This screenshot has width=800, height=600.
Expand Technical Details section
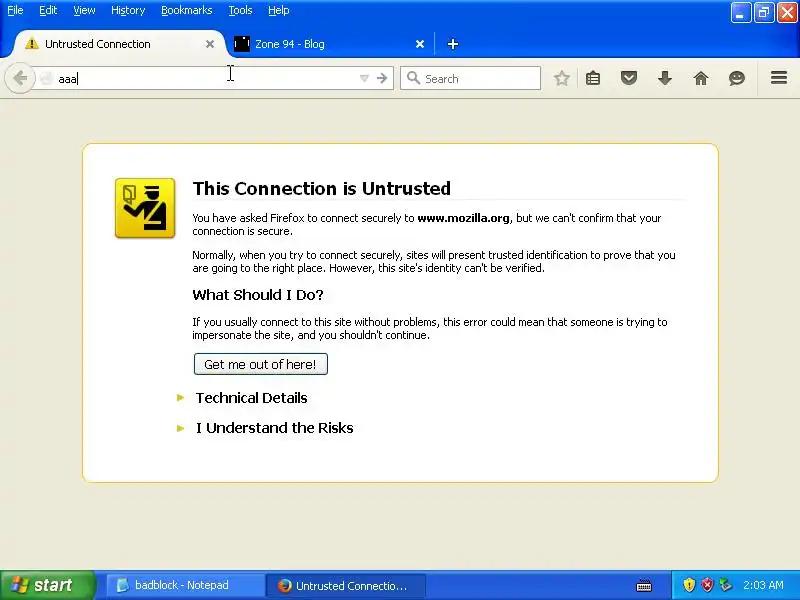(251, 398)
